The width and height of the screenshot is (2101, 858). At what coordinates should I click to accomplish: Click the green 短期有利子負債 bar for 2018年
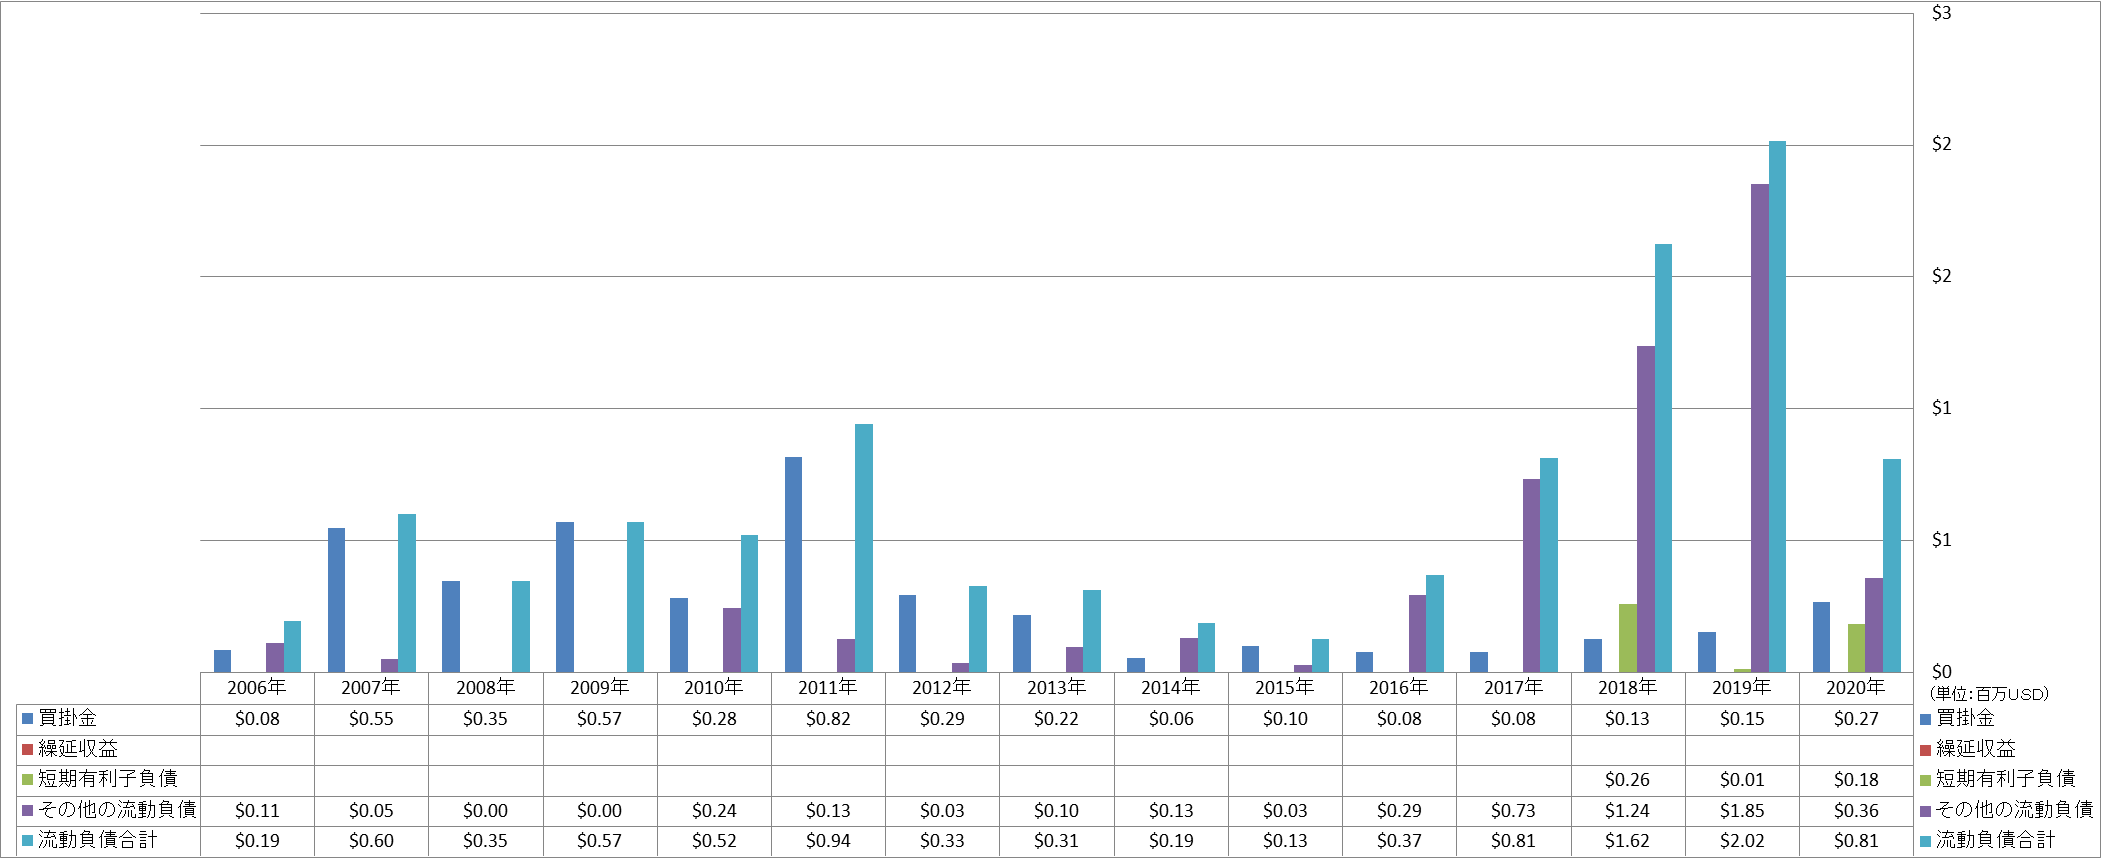coord(1628,638)
